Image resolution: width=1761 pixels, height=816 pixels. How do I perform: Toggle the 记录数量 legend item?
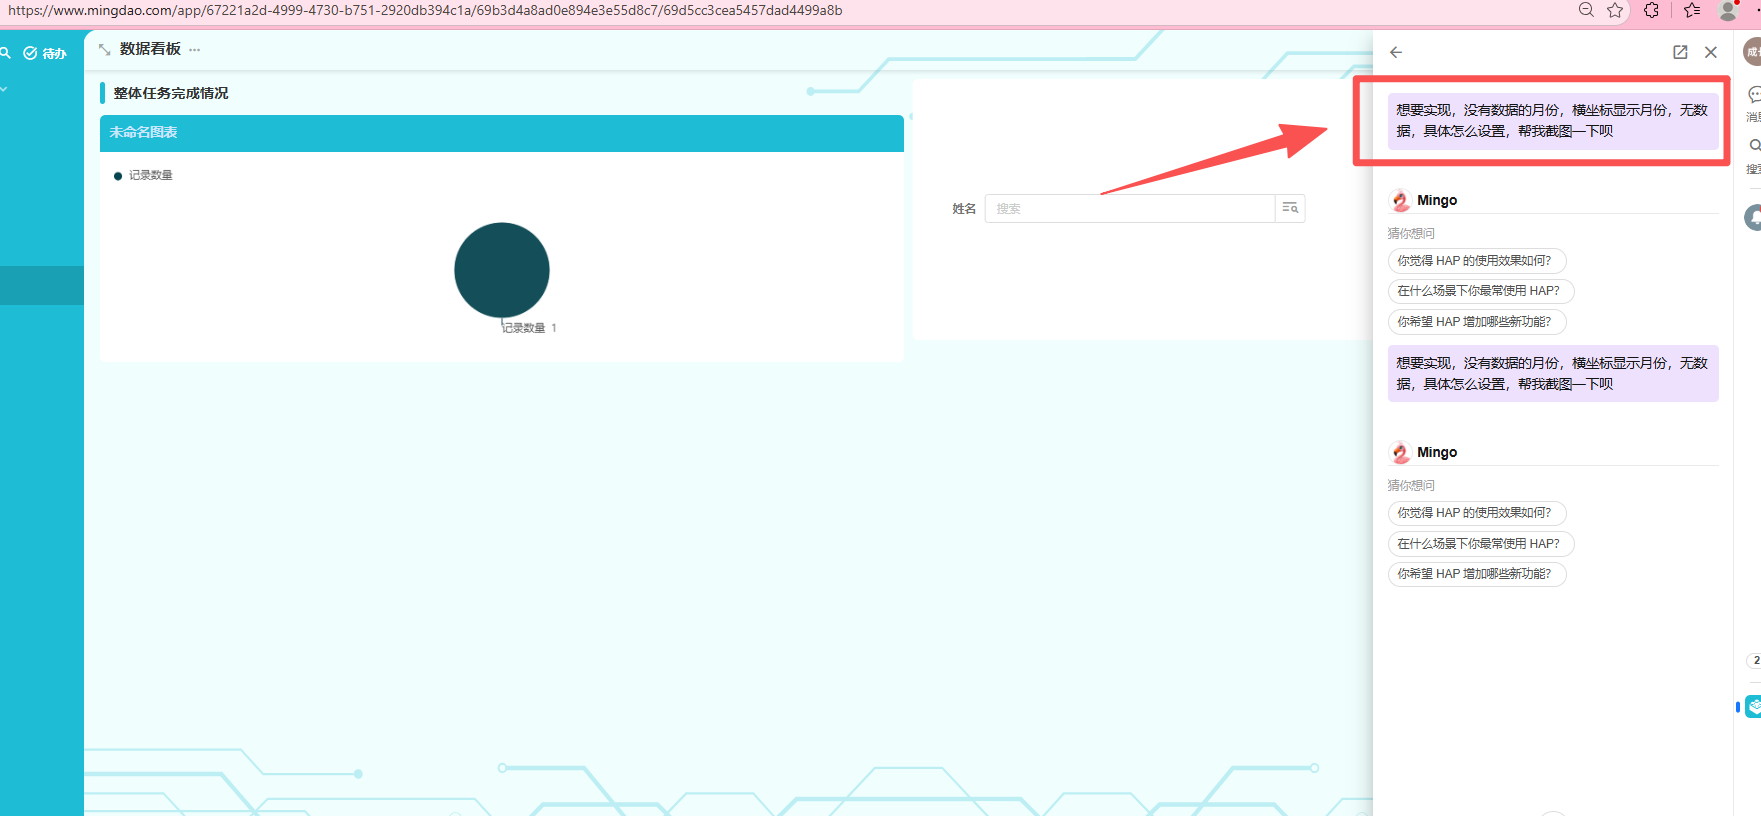pos(143,175)
